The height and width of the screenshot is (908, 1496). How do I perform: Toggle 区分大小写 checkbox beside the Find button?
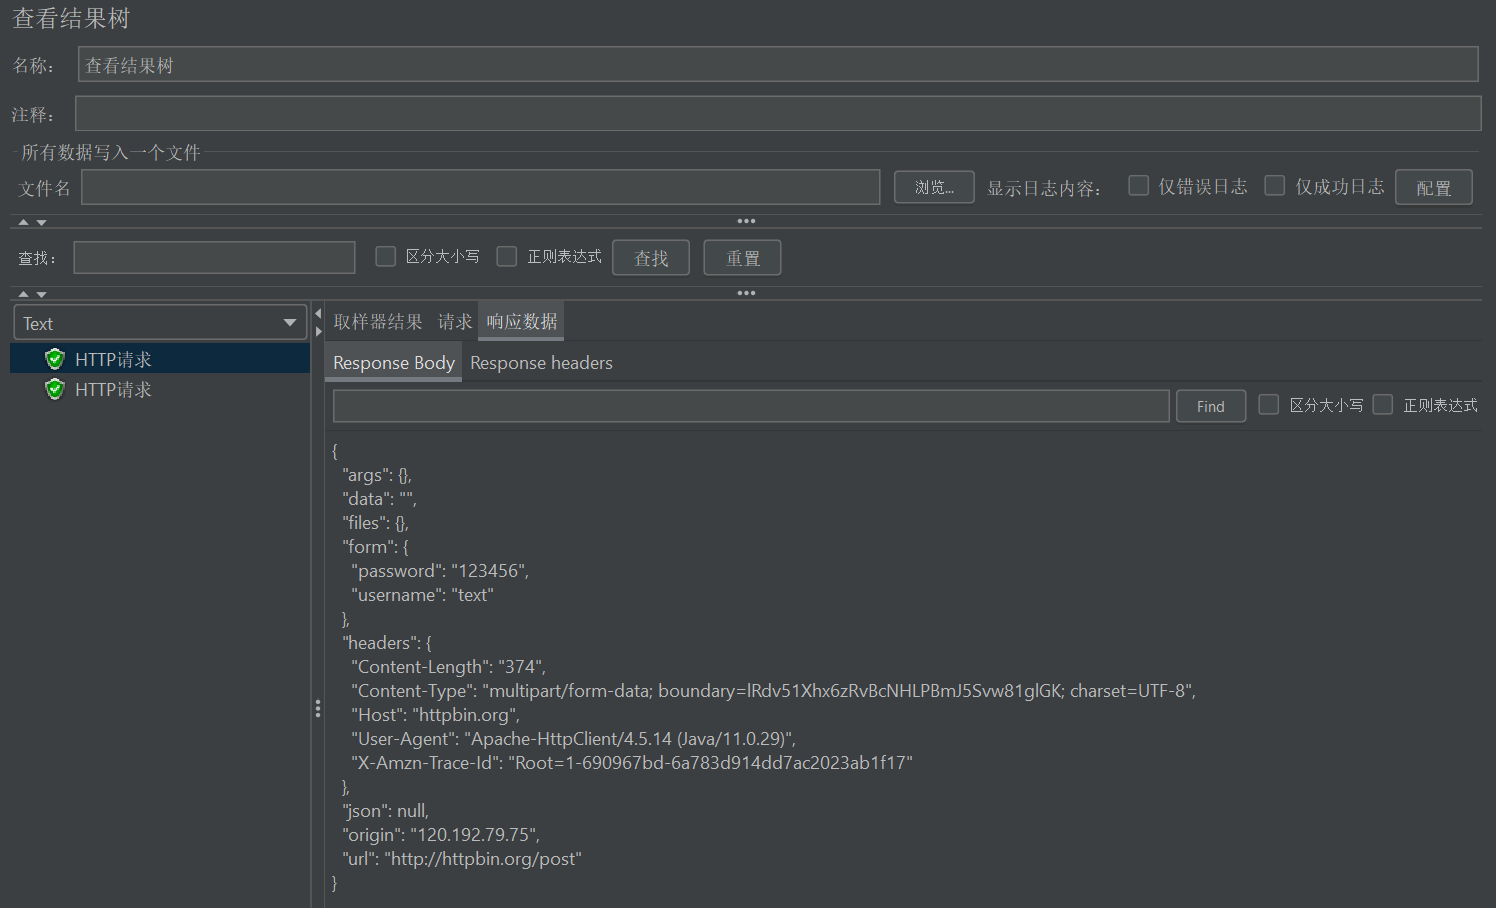[x=1269, y=405]
